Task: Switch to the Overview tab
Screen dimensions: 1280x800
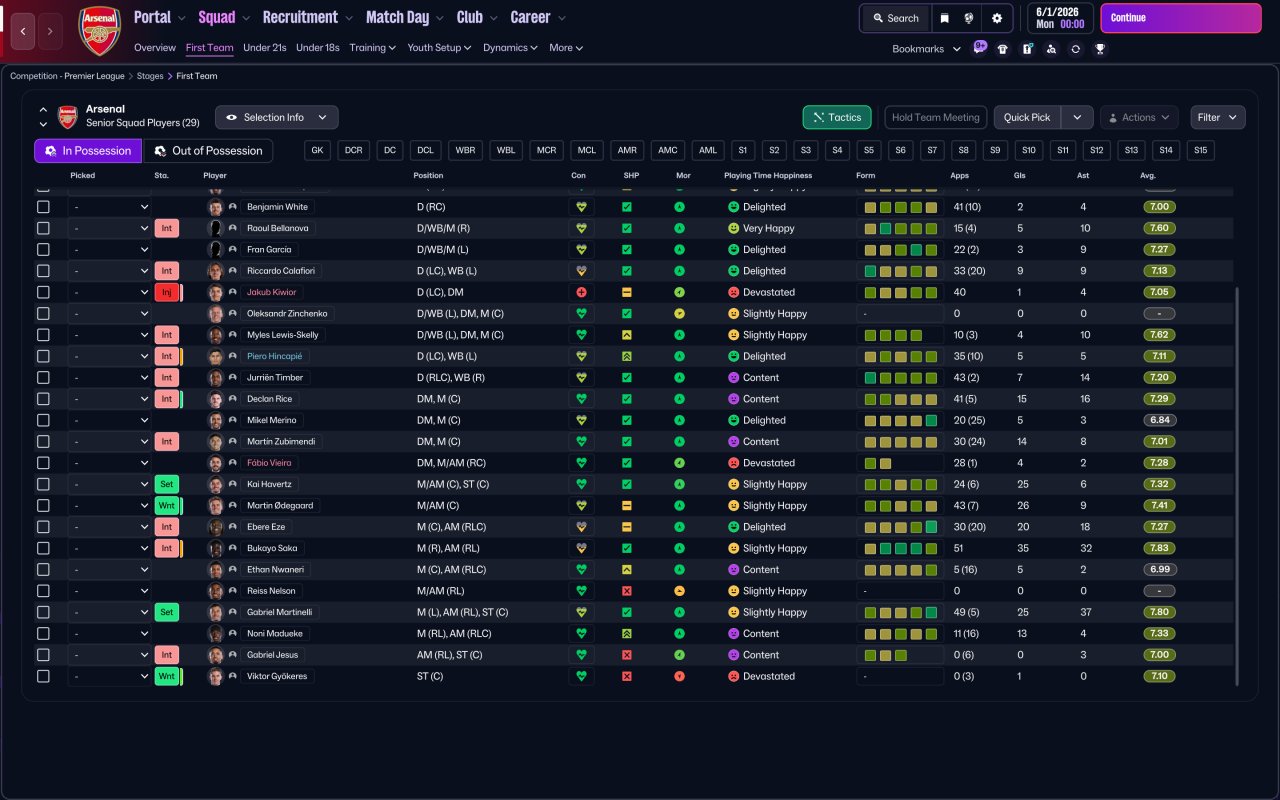Action: pos(155,48)
